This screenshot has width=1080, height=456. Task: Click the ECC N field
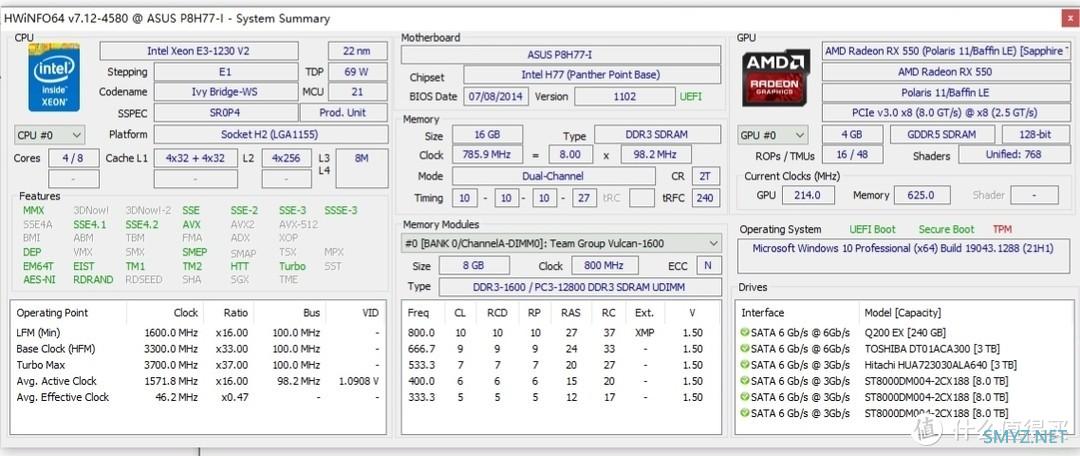click(707, 266)
